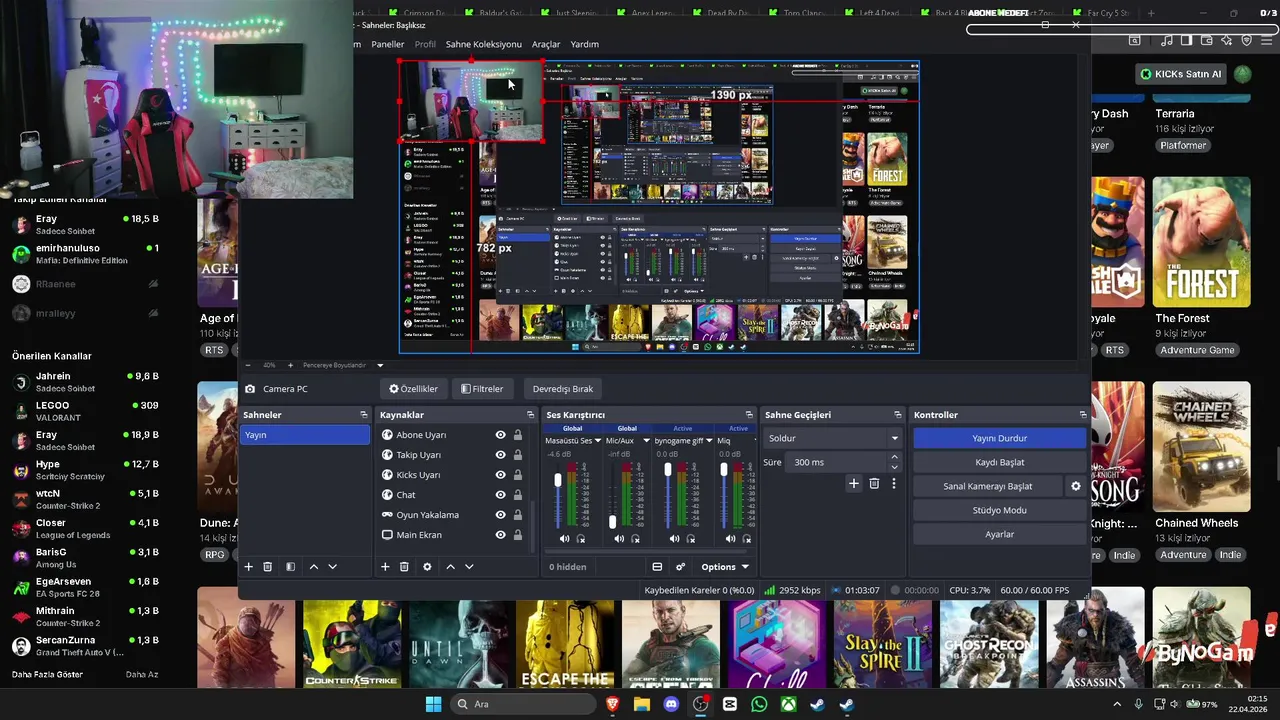Screen dimensions: 1280x720
Task: Add a new scene with the plus icon in Sahneler
Action: tap(249, 567)
